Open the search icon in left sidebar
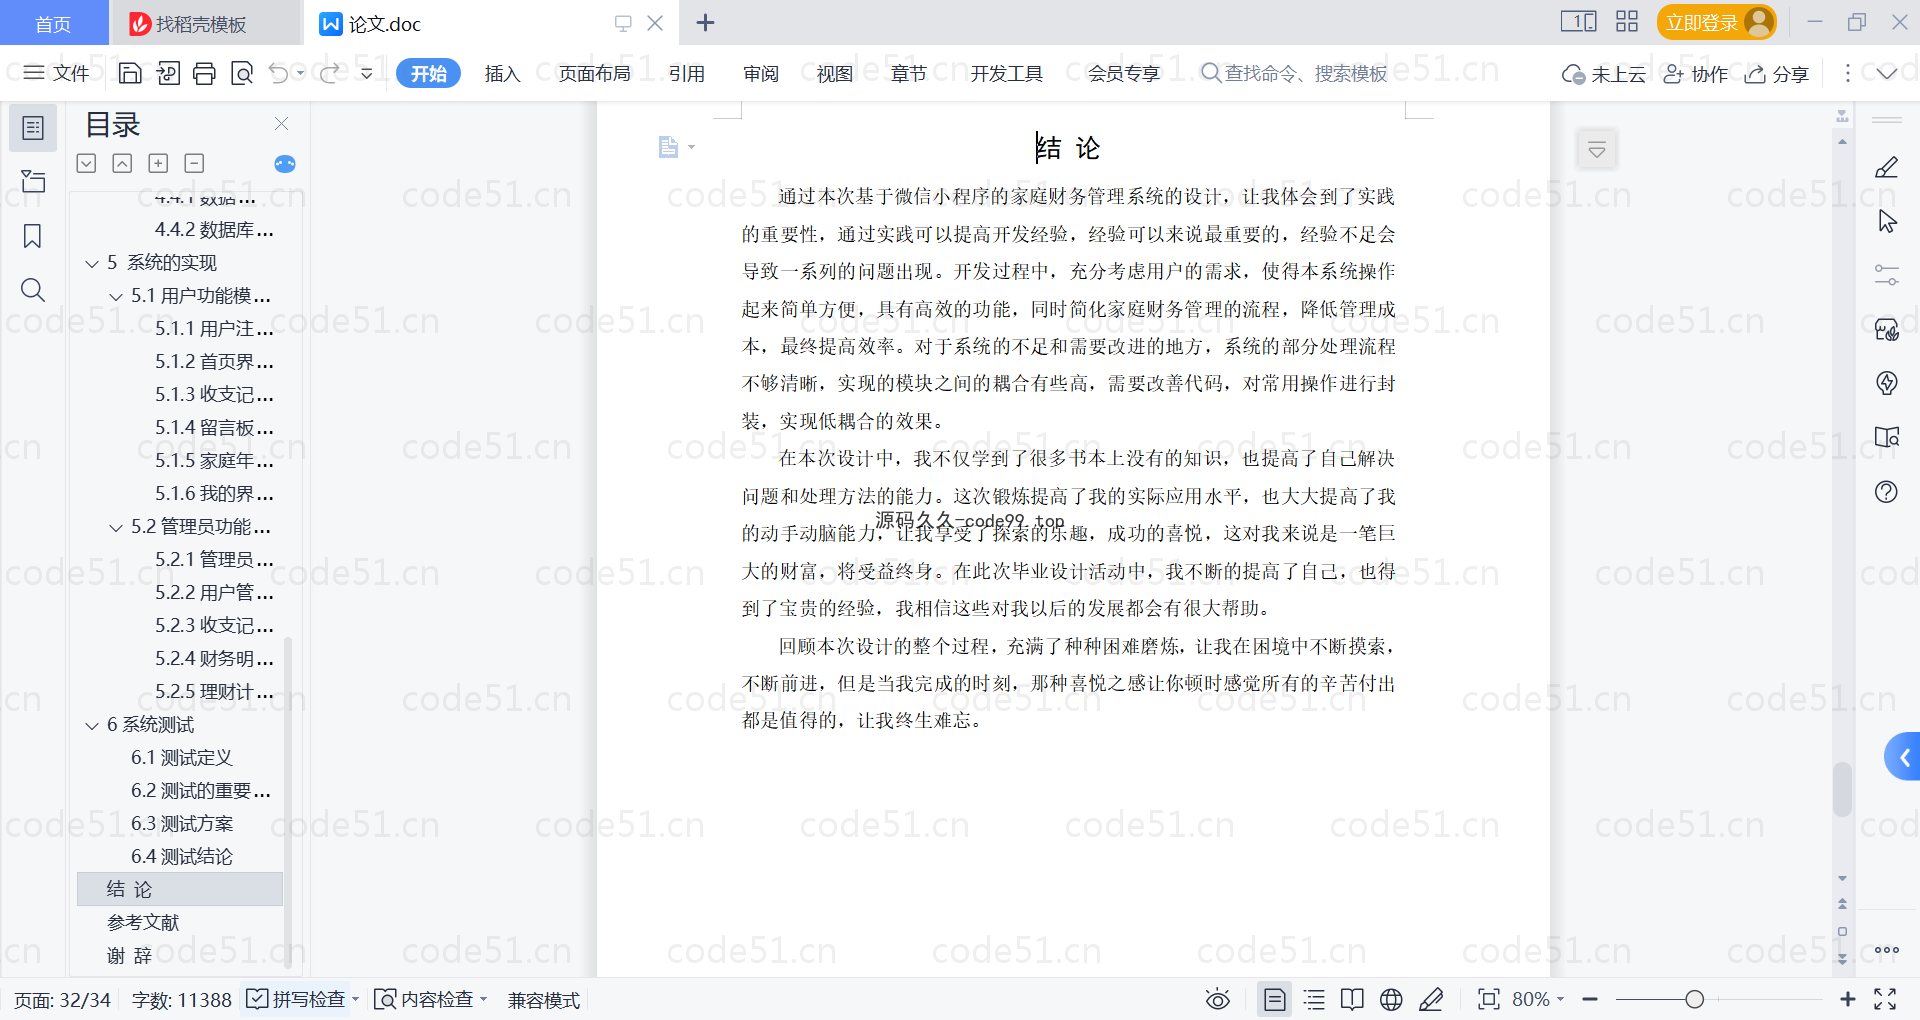 click(x=33, y=290)
